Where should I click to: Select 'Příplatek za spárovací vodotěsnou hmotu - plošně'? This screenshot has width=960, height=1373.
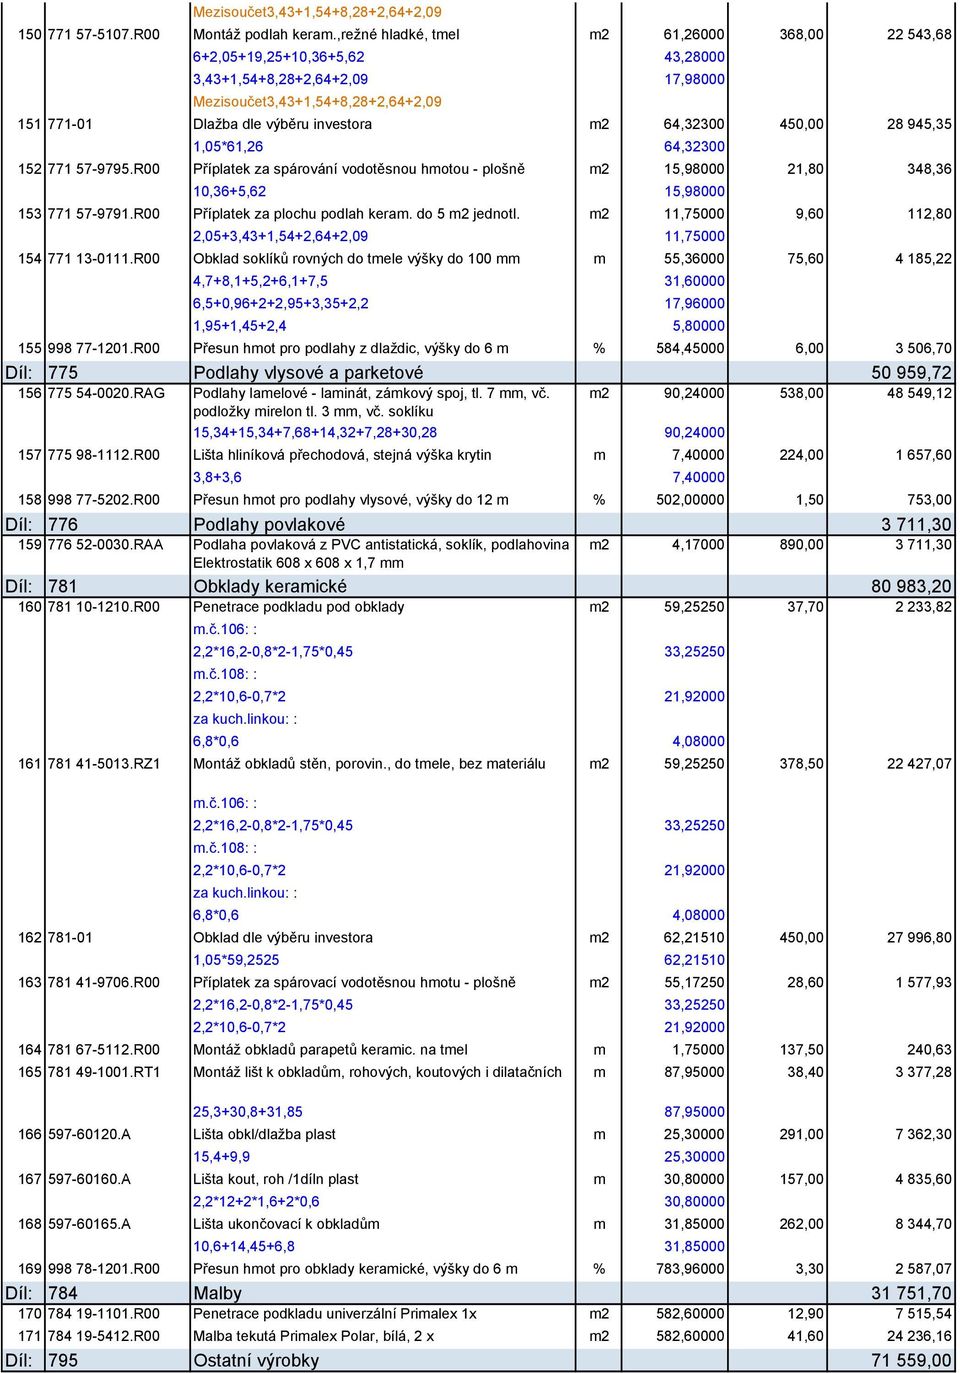pyautogui.click(x=354, y=983)
